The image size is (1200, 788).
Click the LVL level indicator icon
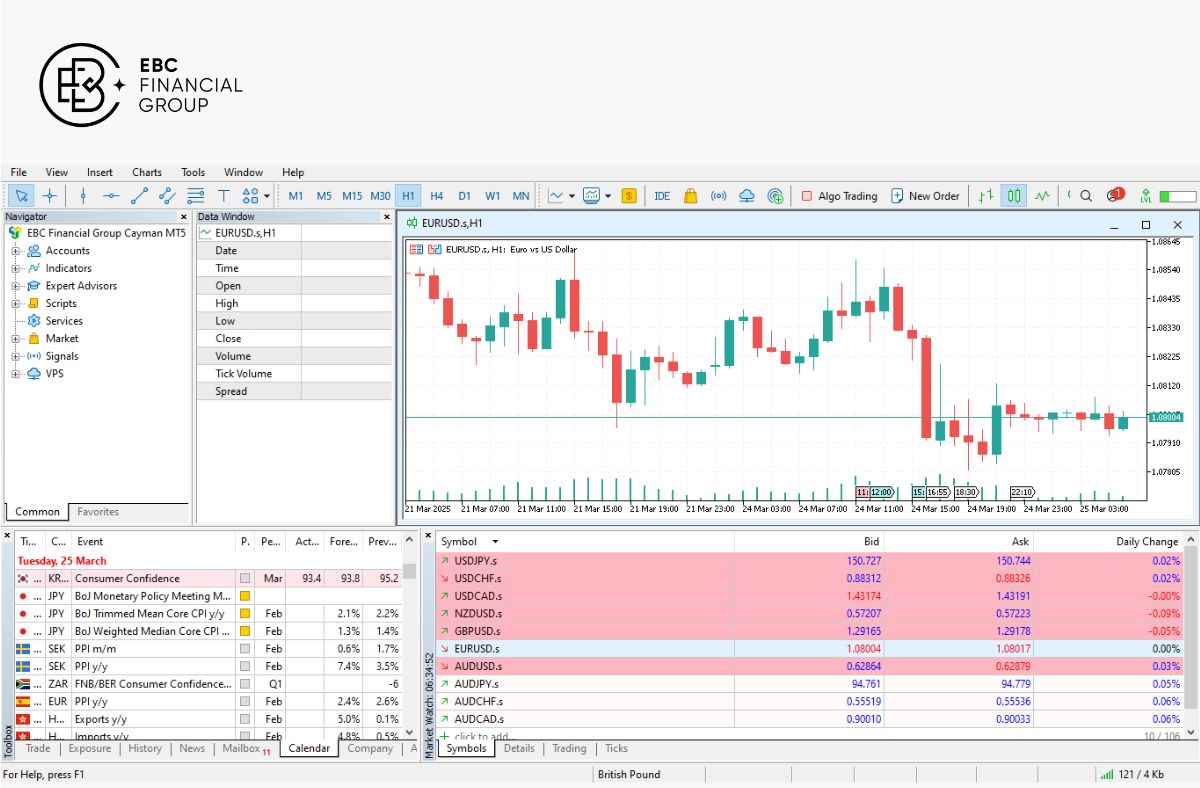pos(1146,196)
